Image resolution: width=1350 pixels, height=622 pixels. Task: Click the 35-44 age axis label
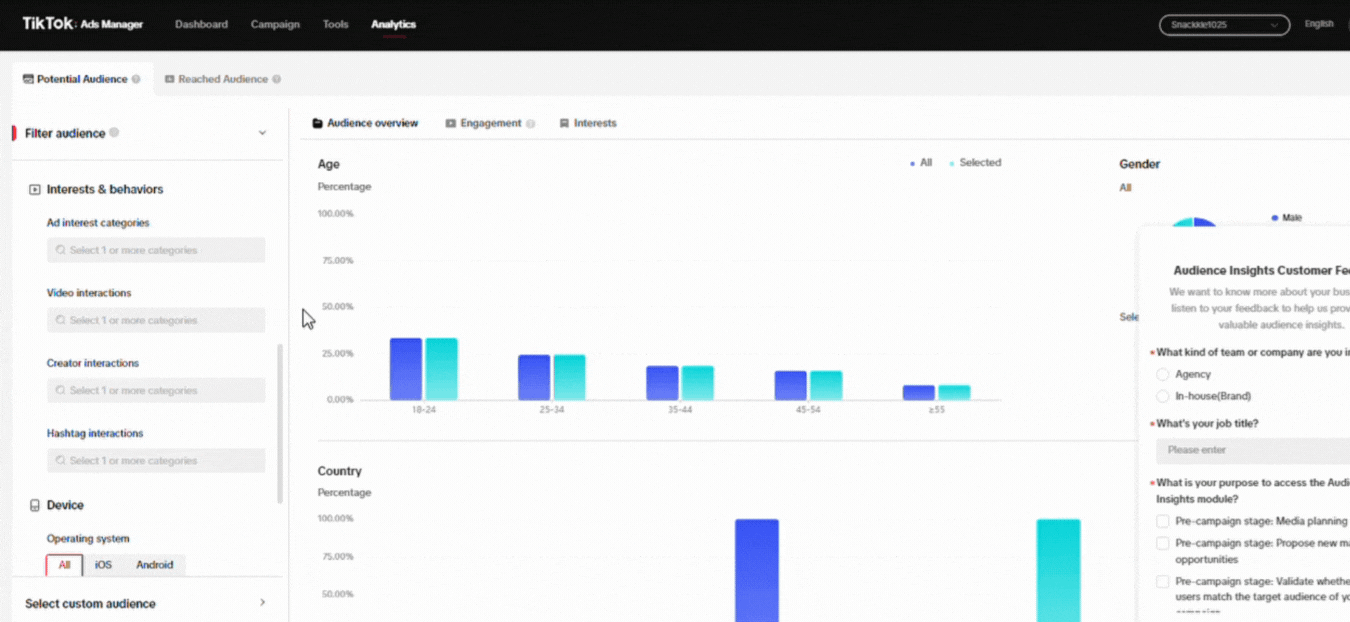tap(679, 410)
